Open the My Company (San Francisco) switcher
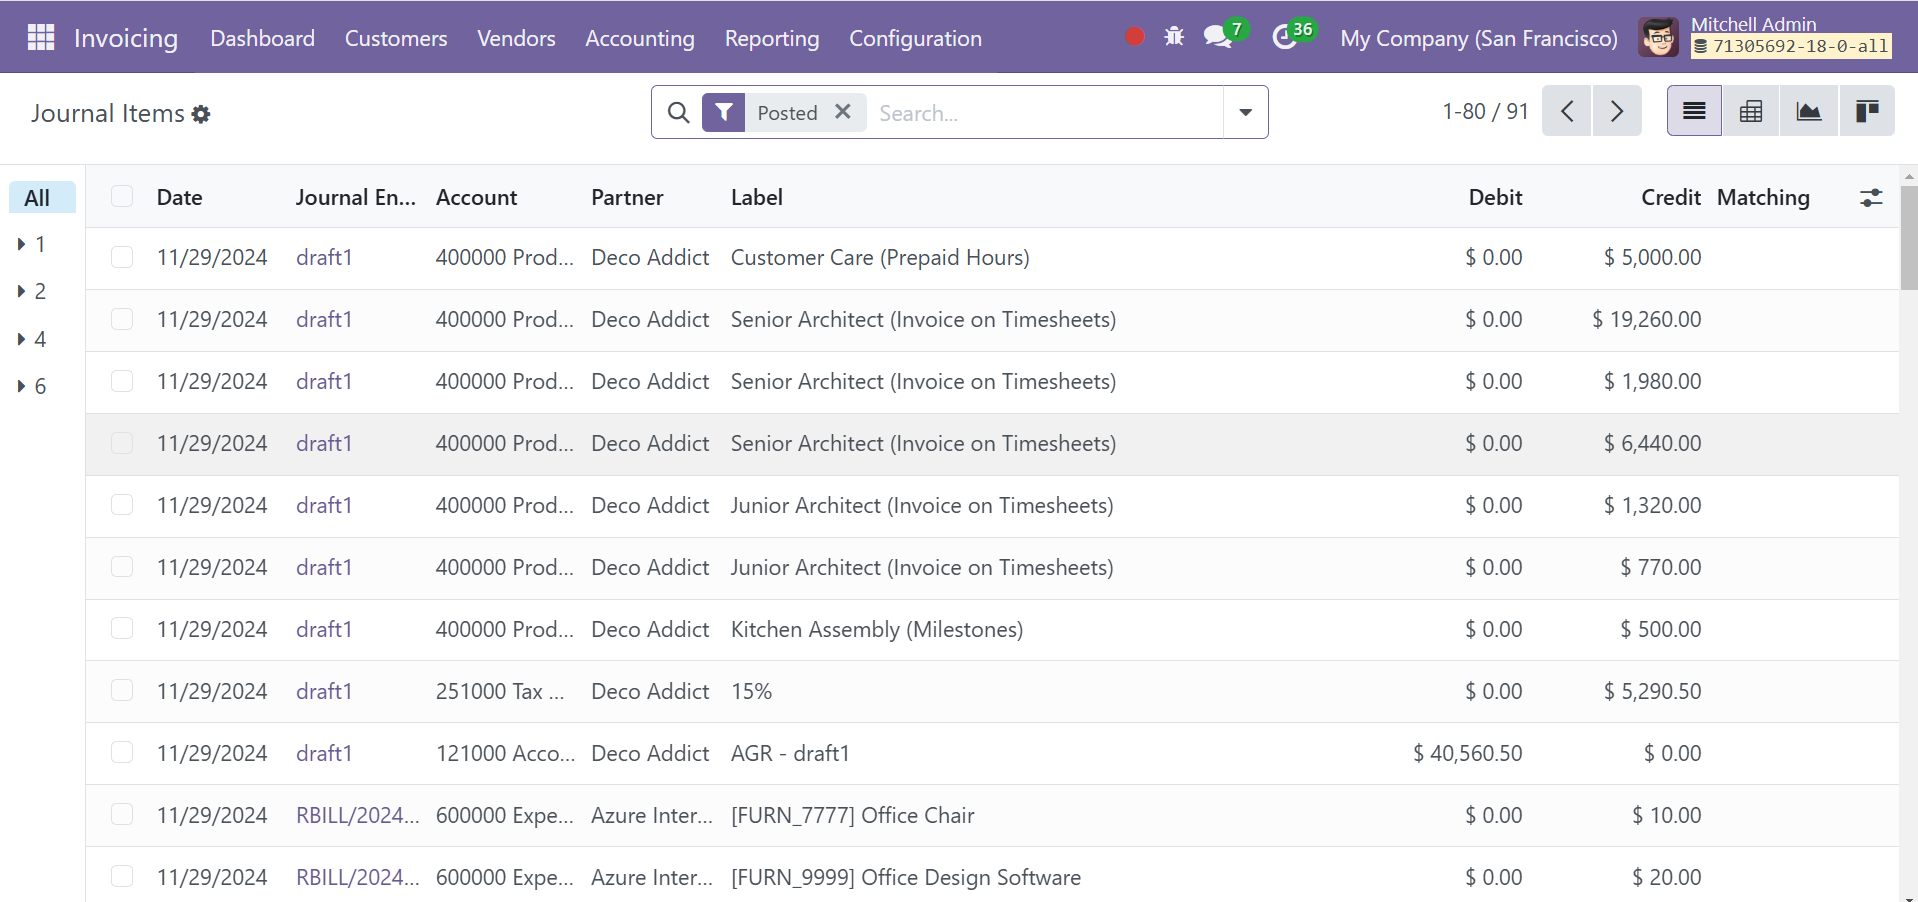1918x902 pixels. [x=1479, y=38]
